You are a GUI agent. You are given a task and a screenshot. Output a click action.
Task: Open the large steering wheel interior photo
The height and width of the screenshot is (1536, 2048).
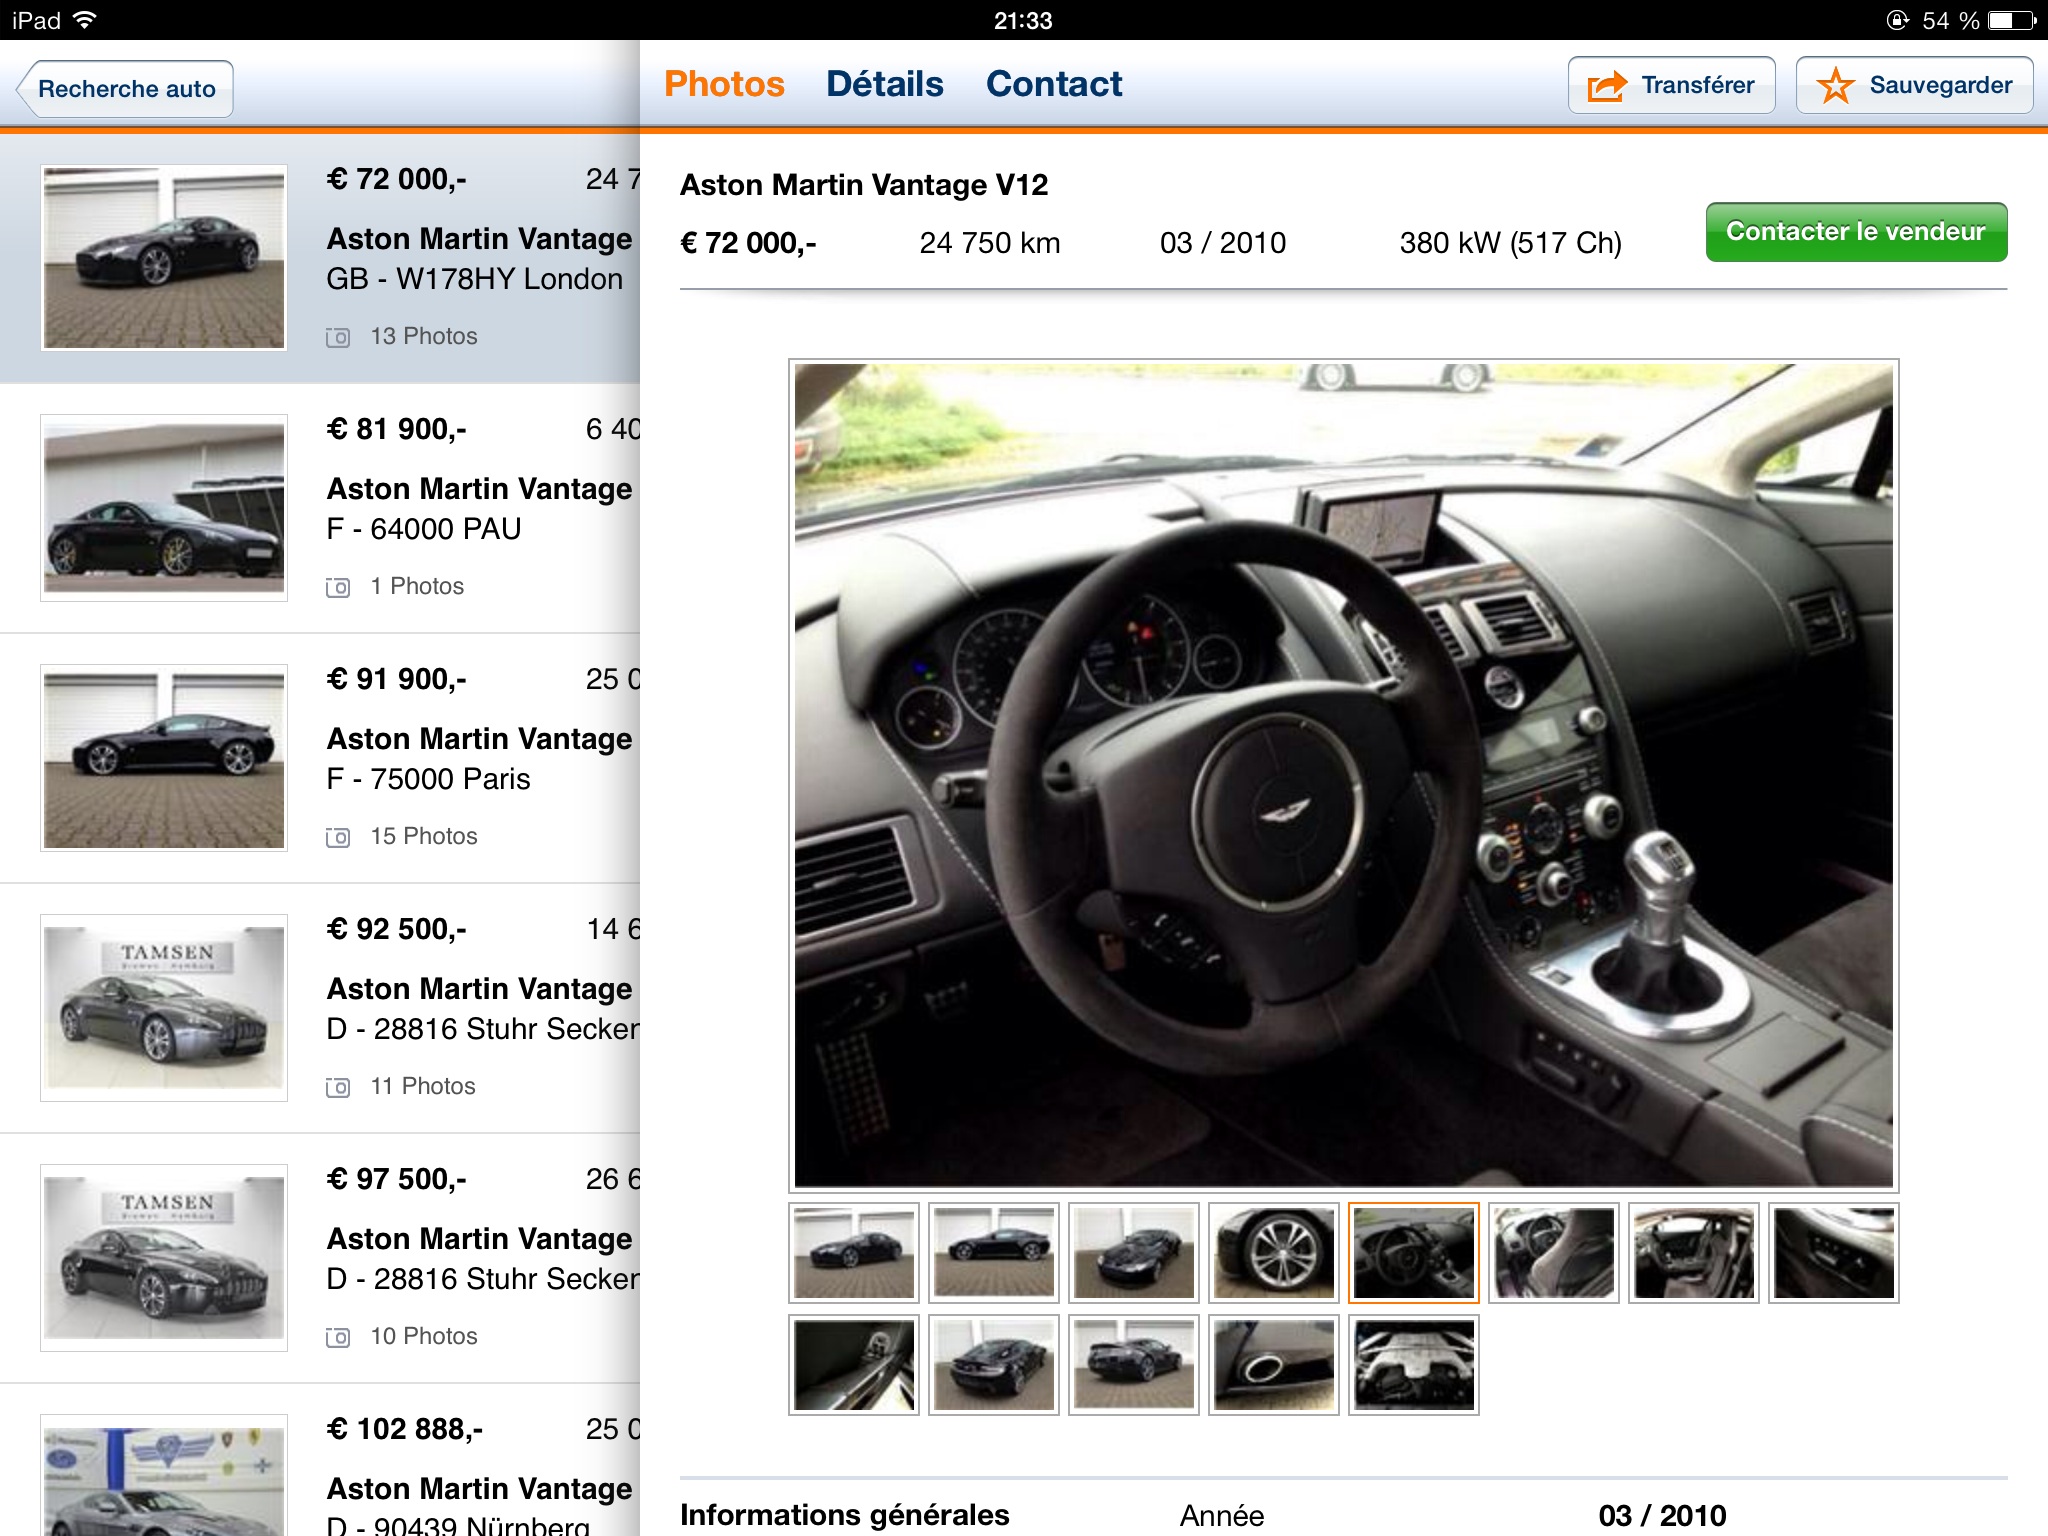coord(1343,775)
